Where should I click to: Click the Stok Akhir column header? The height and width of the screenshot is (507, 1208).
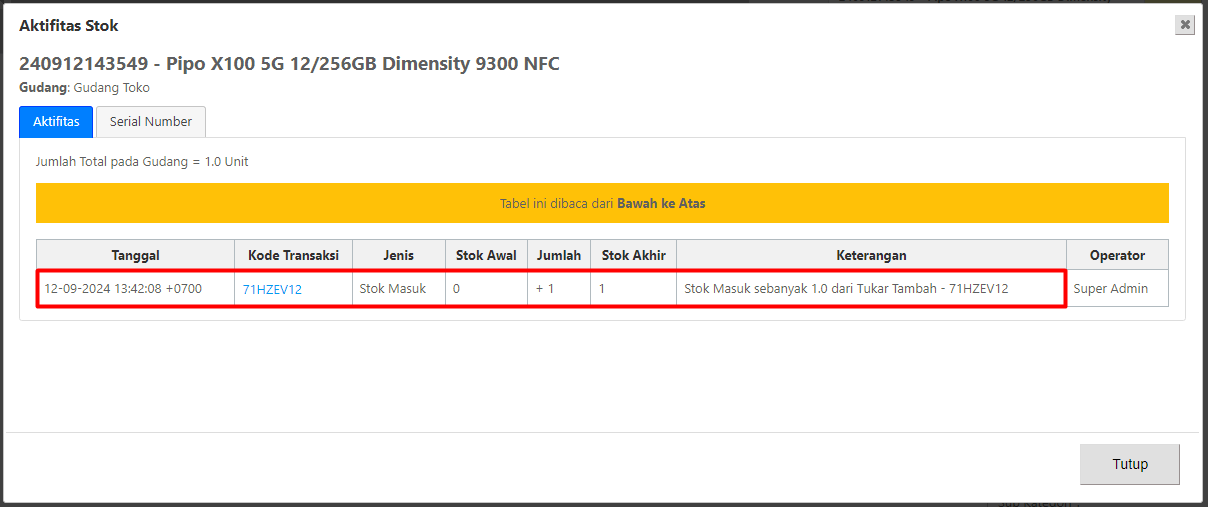634,255
